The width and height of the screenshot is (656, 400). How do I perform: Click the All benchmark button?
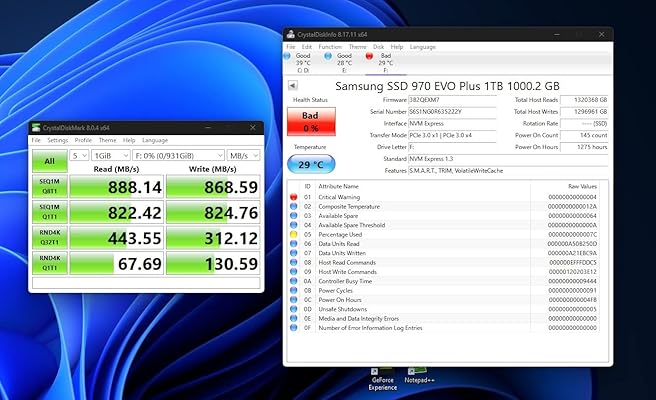pyautogui.click(x=48, y=160)
